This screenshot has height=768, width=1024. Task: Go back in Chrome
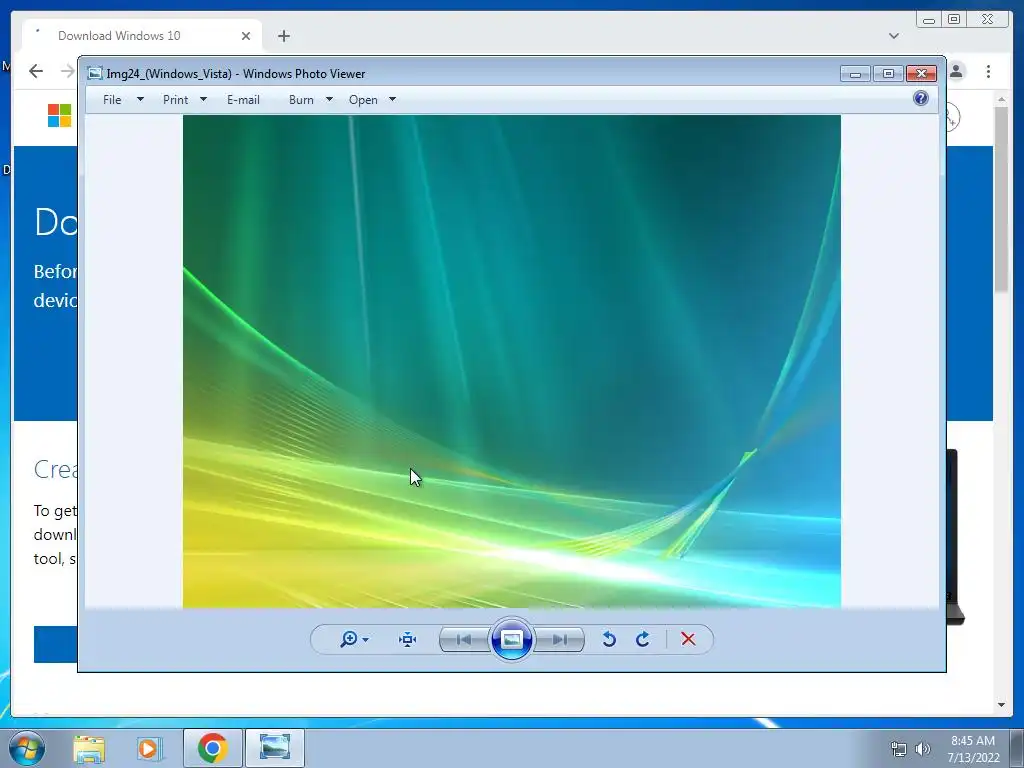tap(36, 71)
